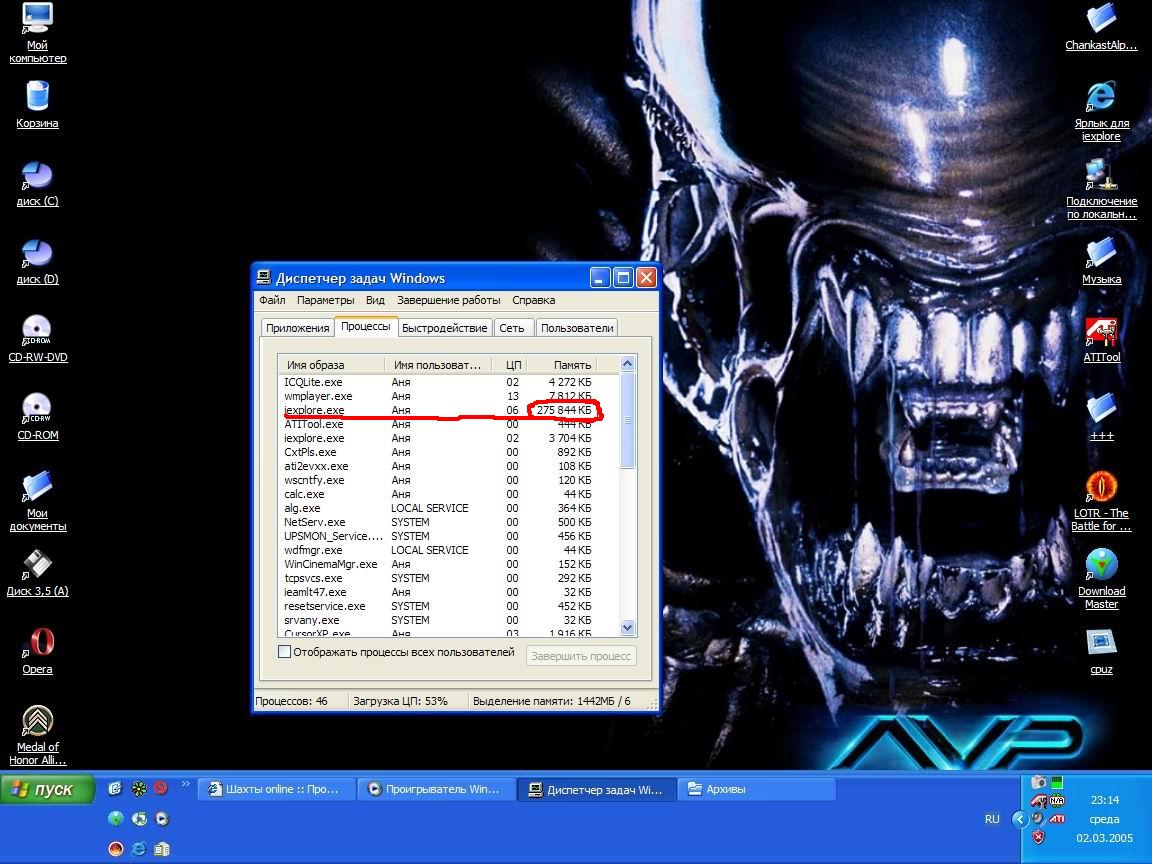
Task: Click the camera icon in system tray
Action: pos(1038,782)
